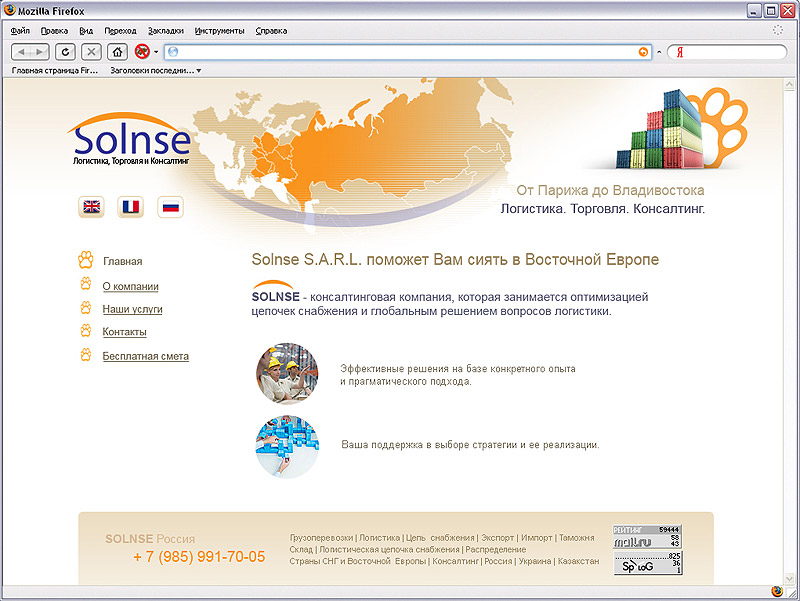800x601 pixels.
Task: Open the О компании link
Action: click(131, 286)
